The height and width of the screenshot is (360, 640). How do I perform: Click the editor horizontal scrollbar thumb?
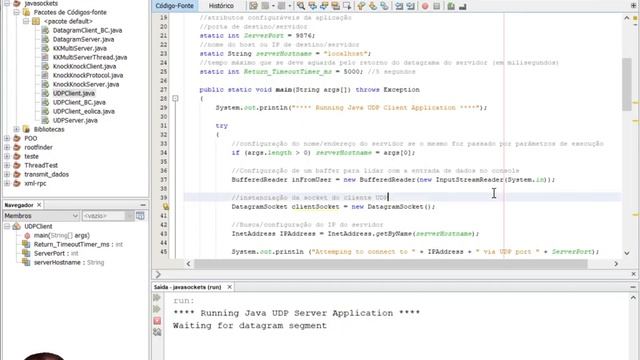tap(391, 264)
